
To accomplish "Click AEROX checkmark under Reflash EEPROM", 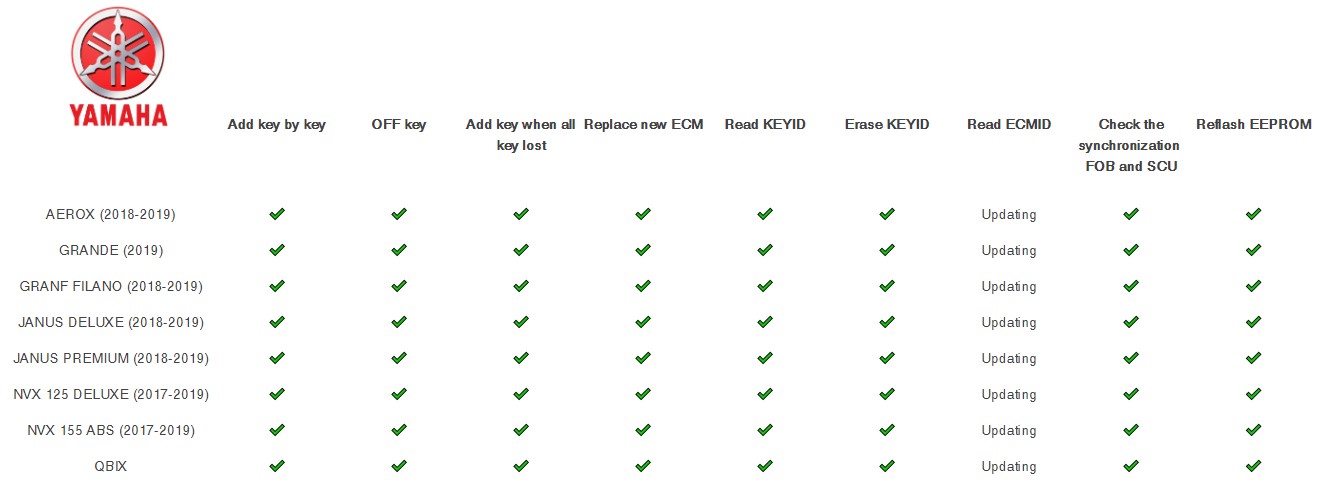I will pos(1253,214).
